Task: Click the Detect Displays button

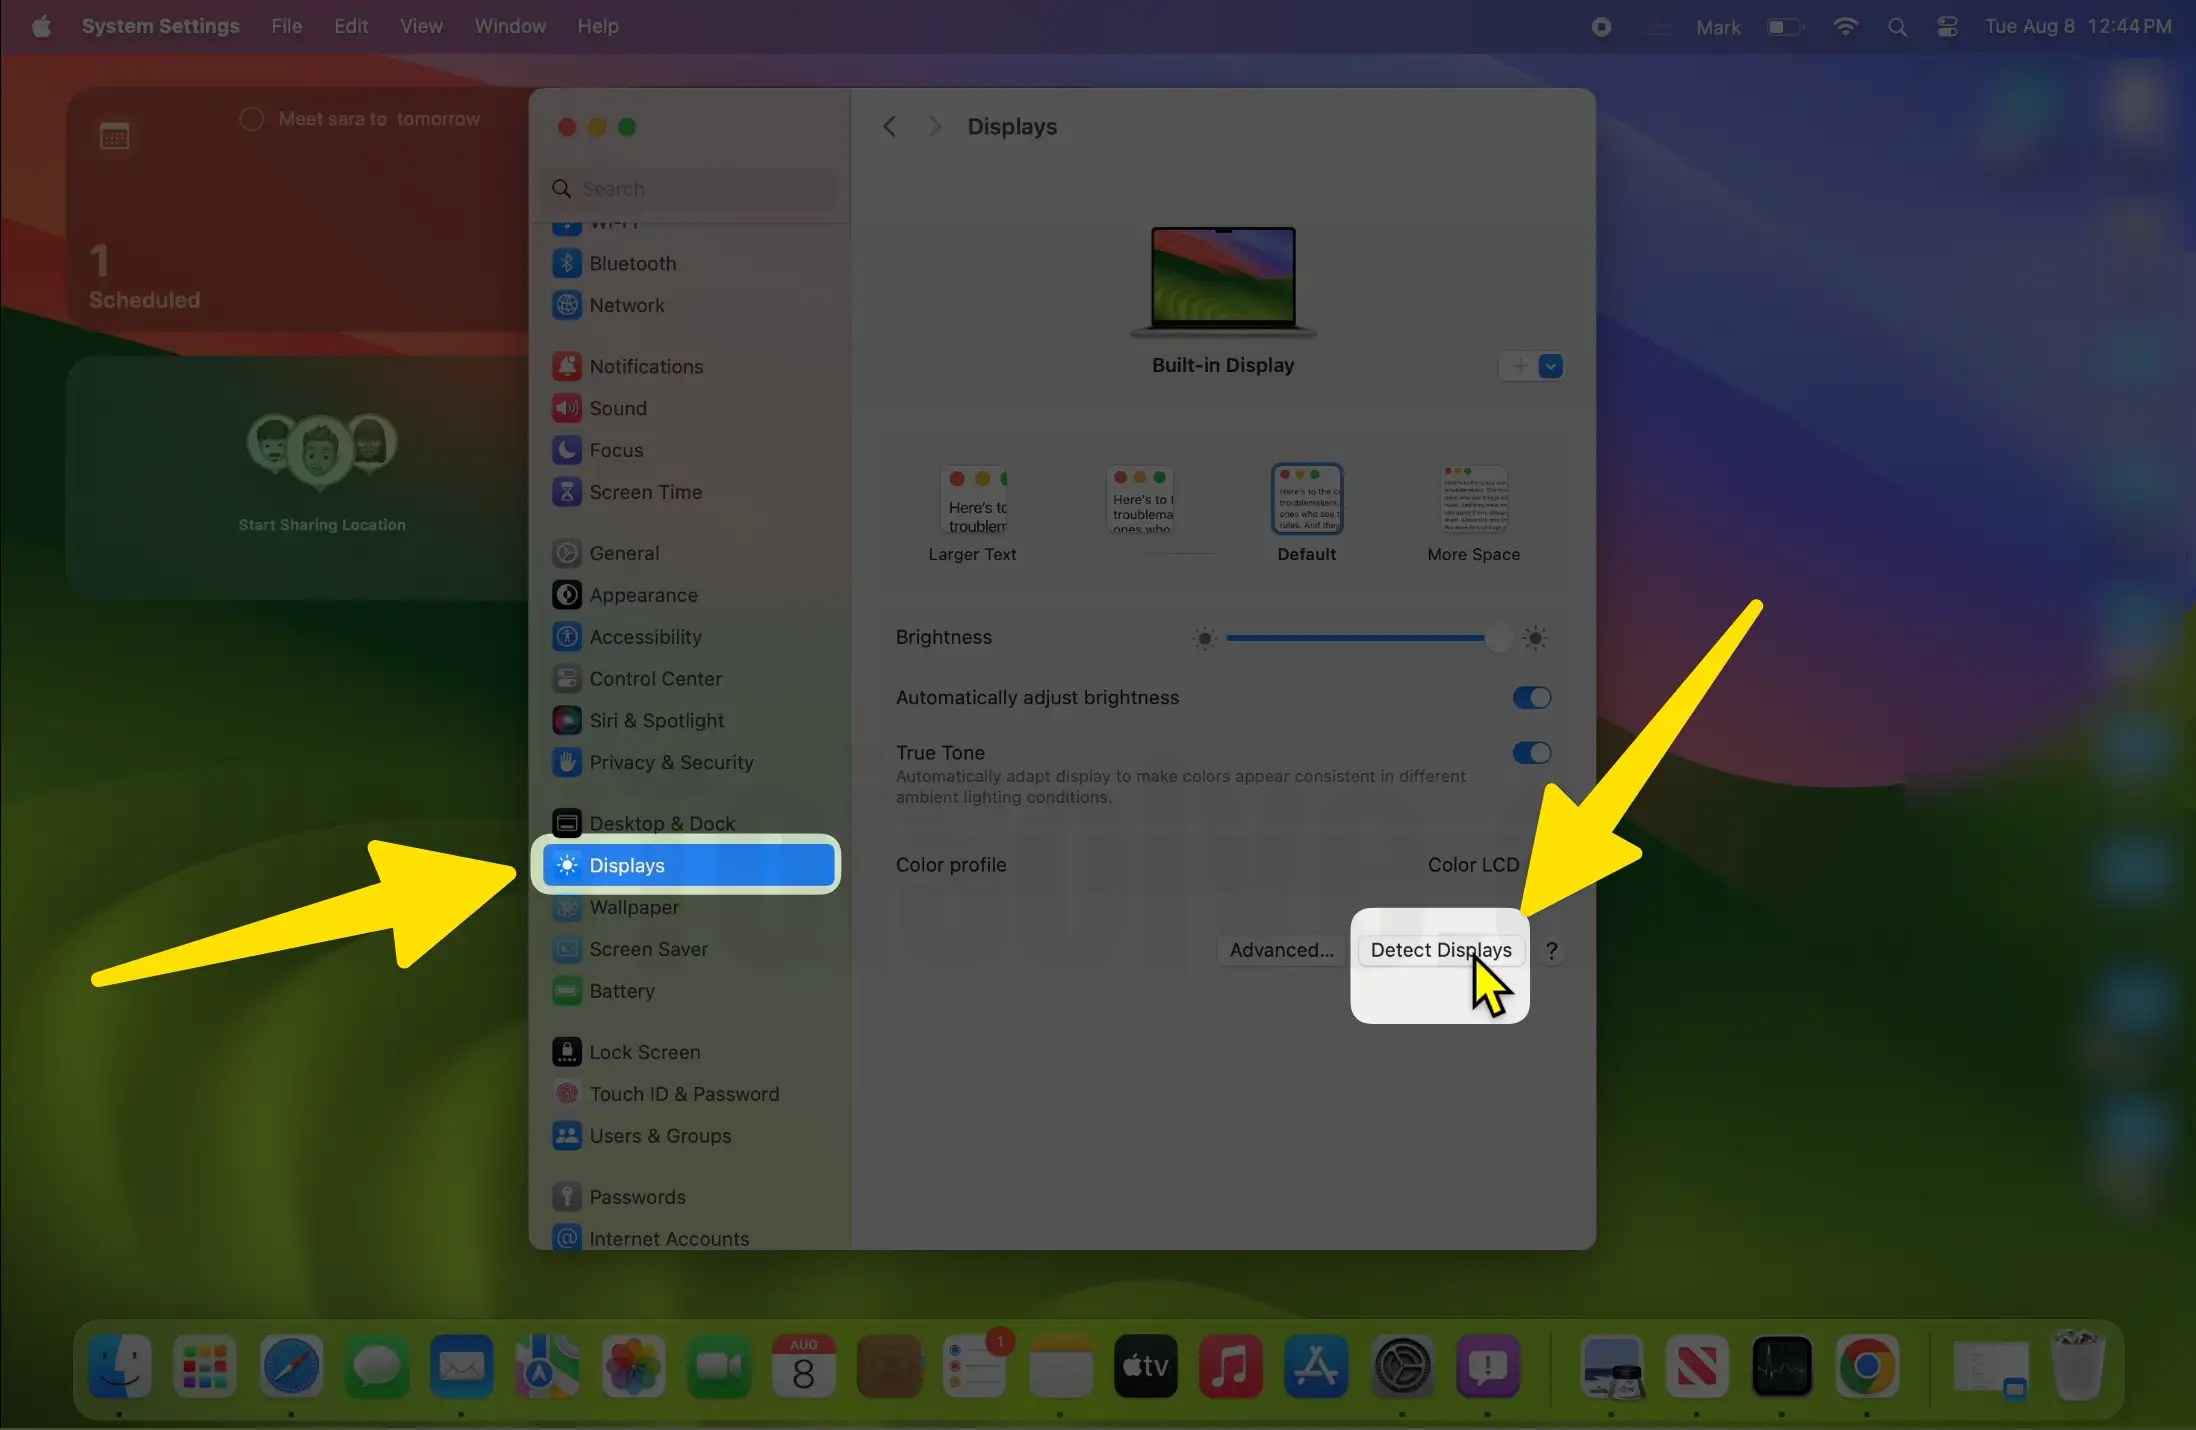Action: 1439,950
